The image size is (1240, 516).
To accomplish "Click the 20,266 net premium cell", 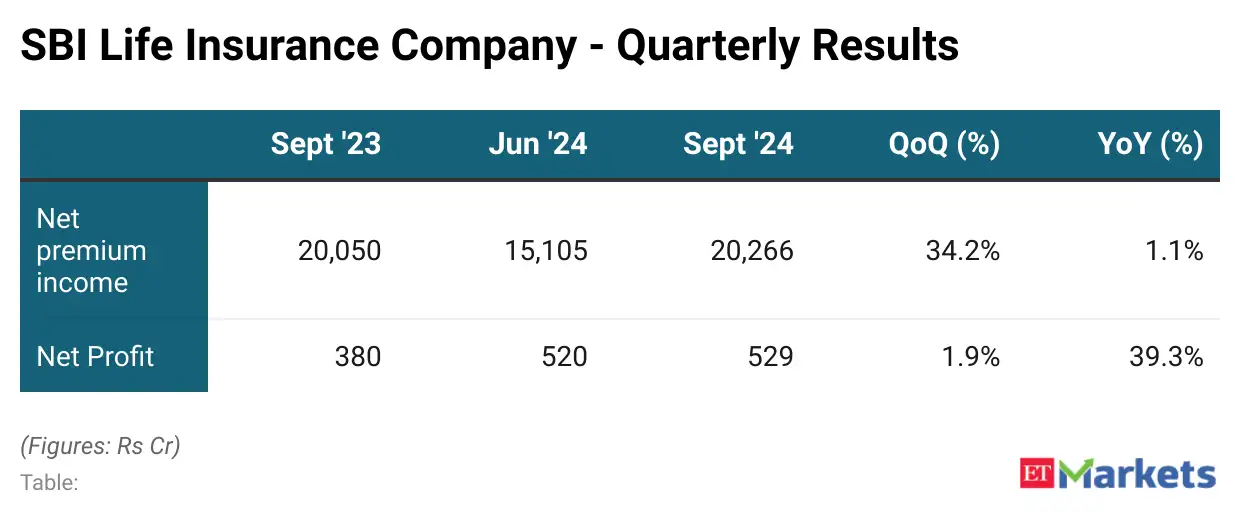I will (x=751, y=251).
